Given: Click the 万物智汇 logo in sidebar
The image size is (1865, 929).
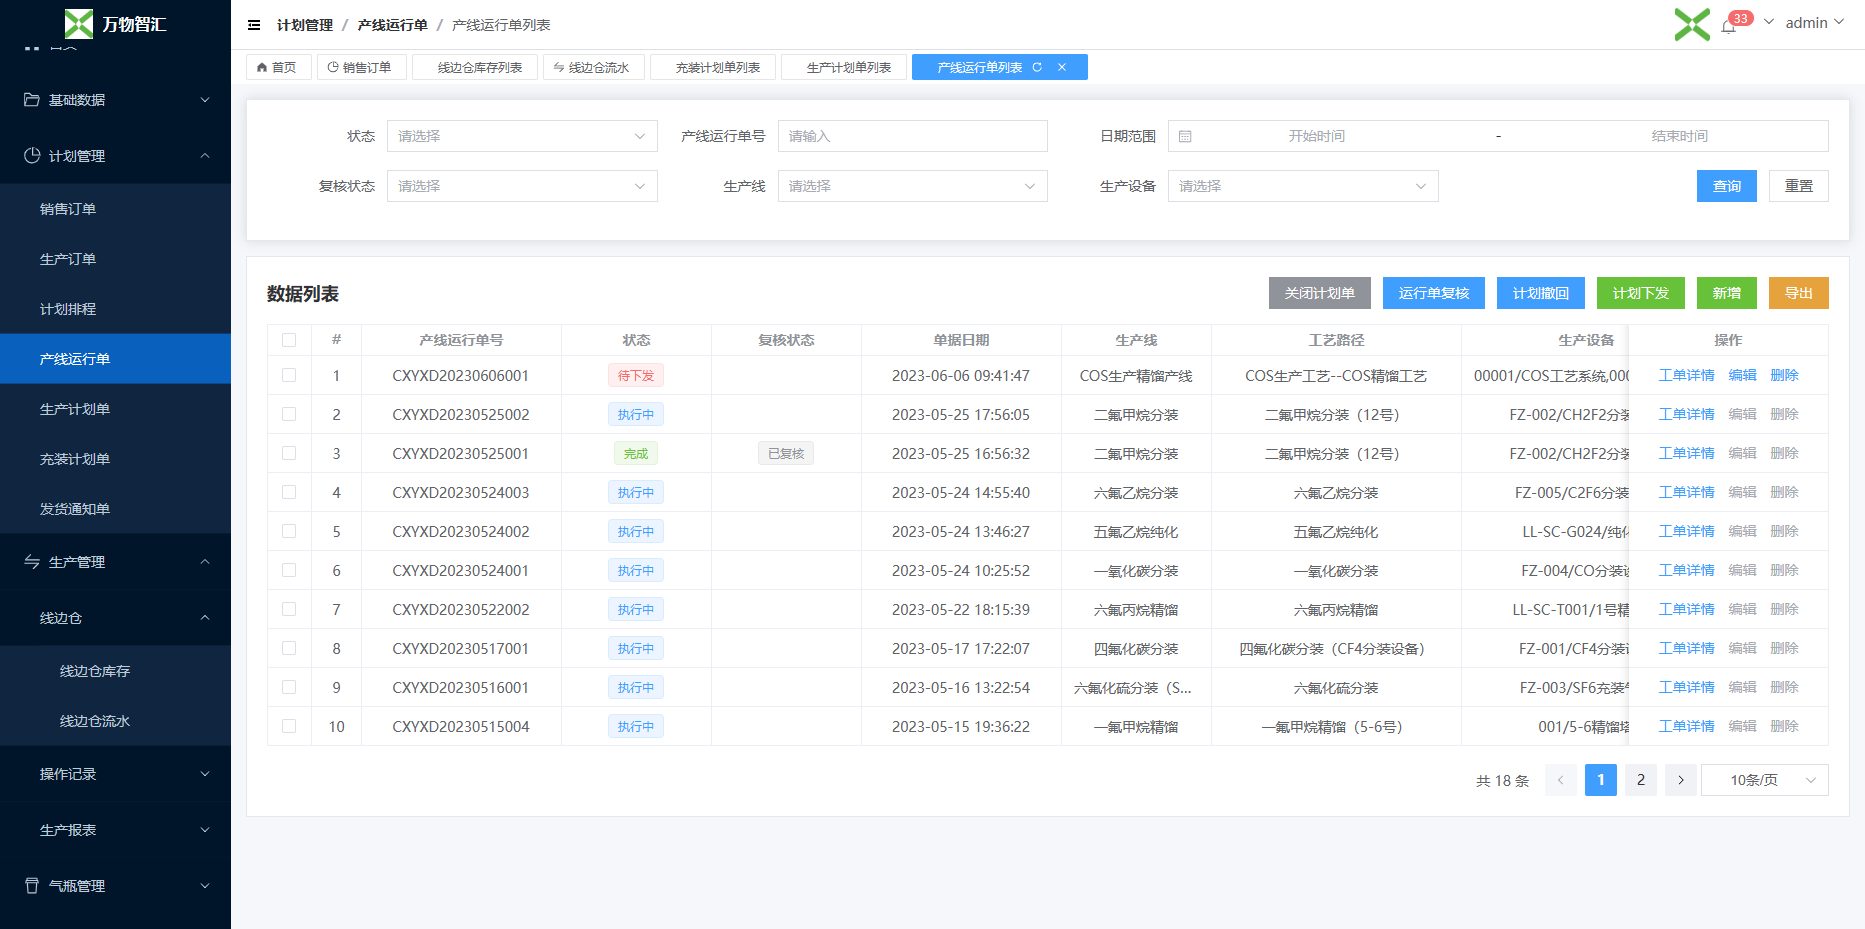Looking at the screenshot, I should click(115, 24).
